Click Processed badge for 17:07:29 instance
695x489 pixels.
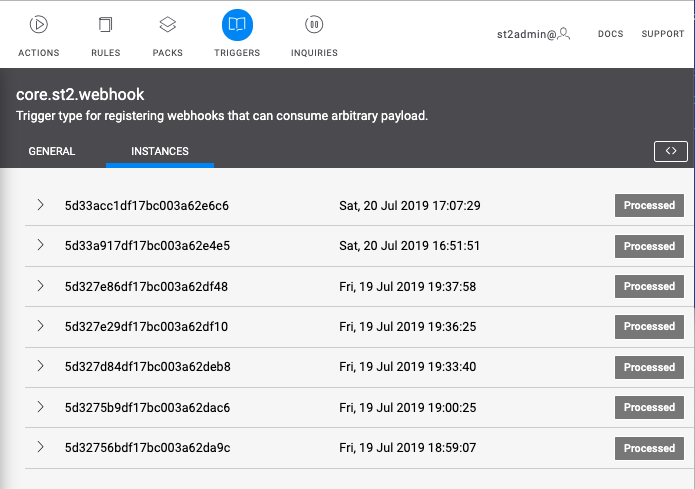649,205
